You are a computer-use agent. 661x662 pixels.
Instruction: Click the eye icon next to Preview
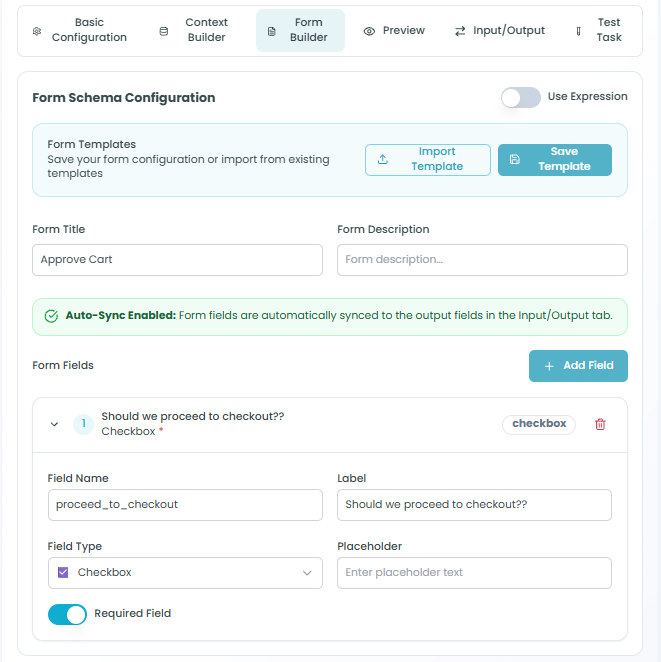[369, 31]
